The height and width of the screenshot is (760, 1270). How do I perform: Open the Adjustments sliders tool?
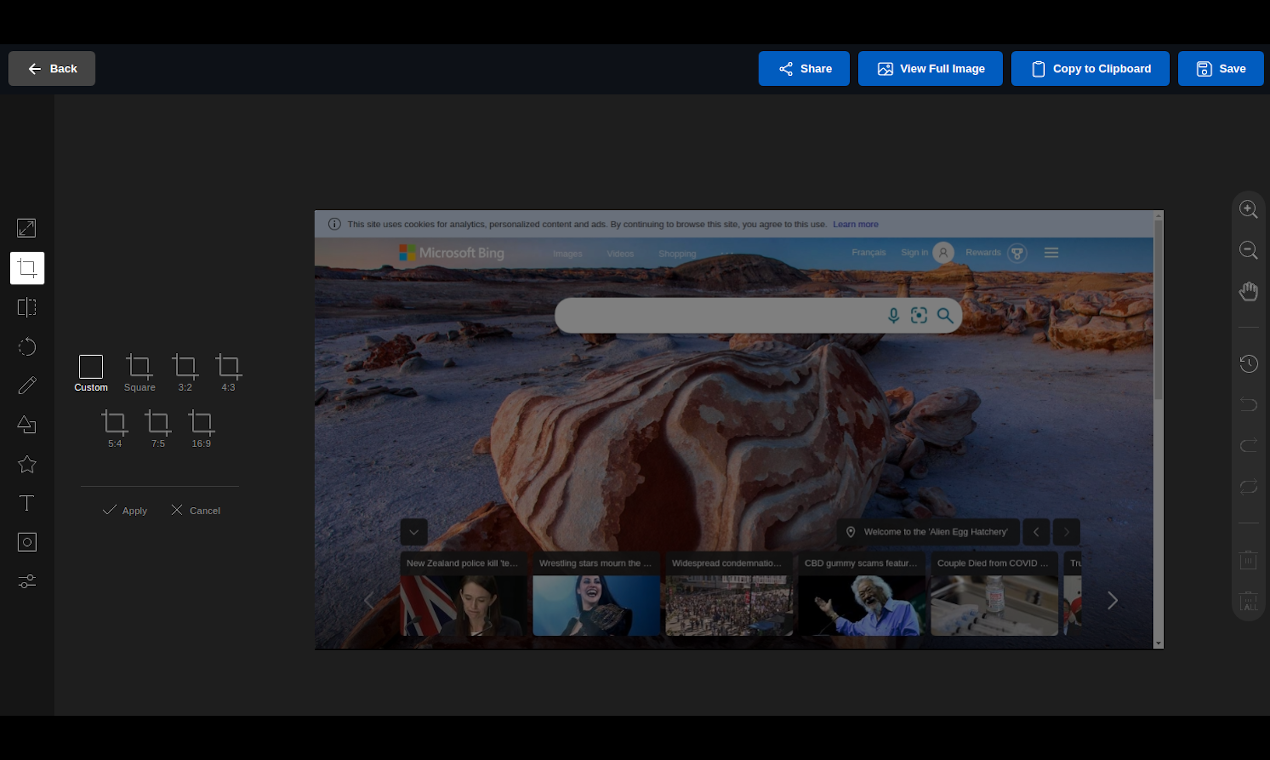coord(27,581)
